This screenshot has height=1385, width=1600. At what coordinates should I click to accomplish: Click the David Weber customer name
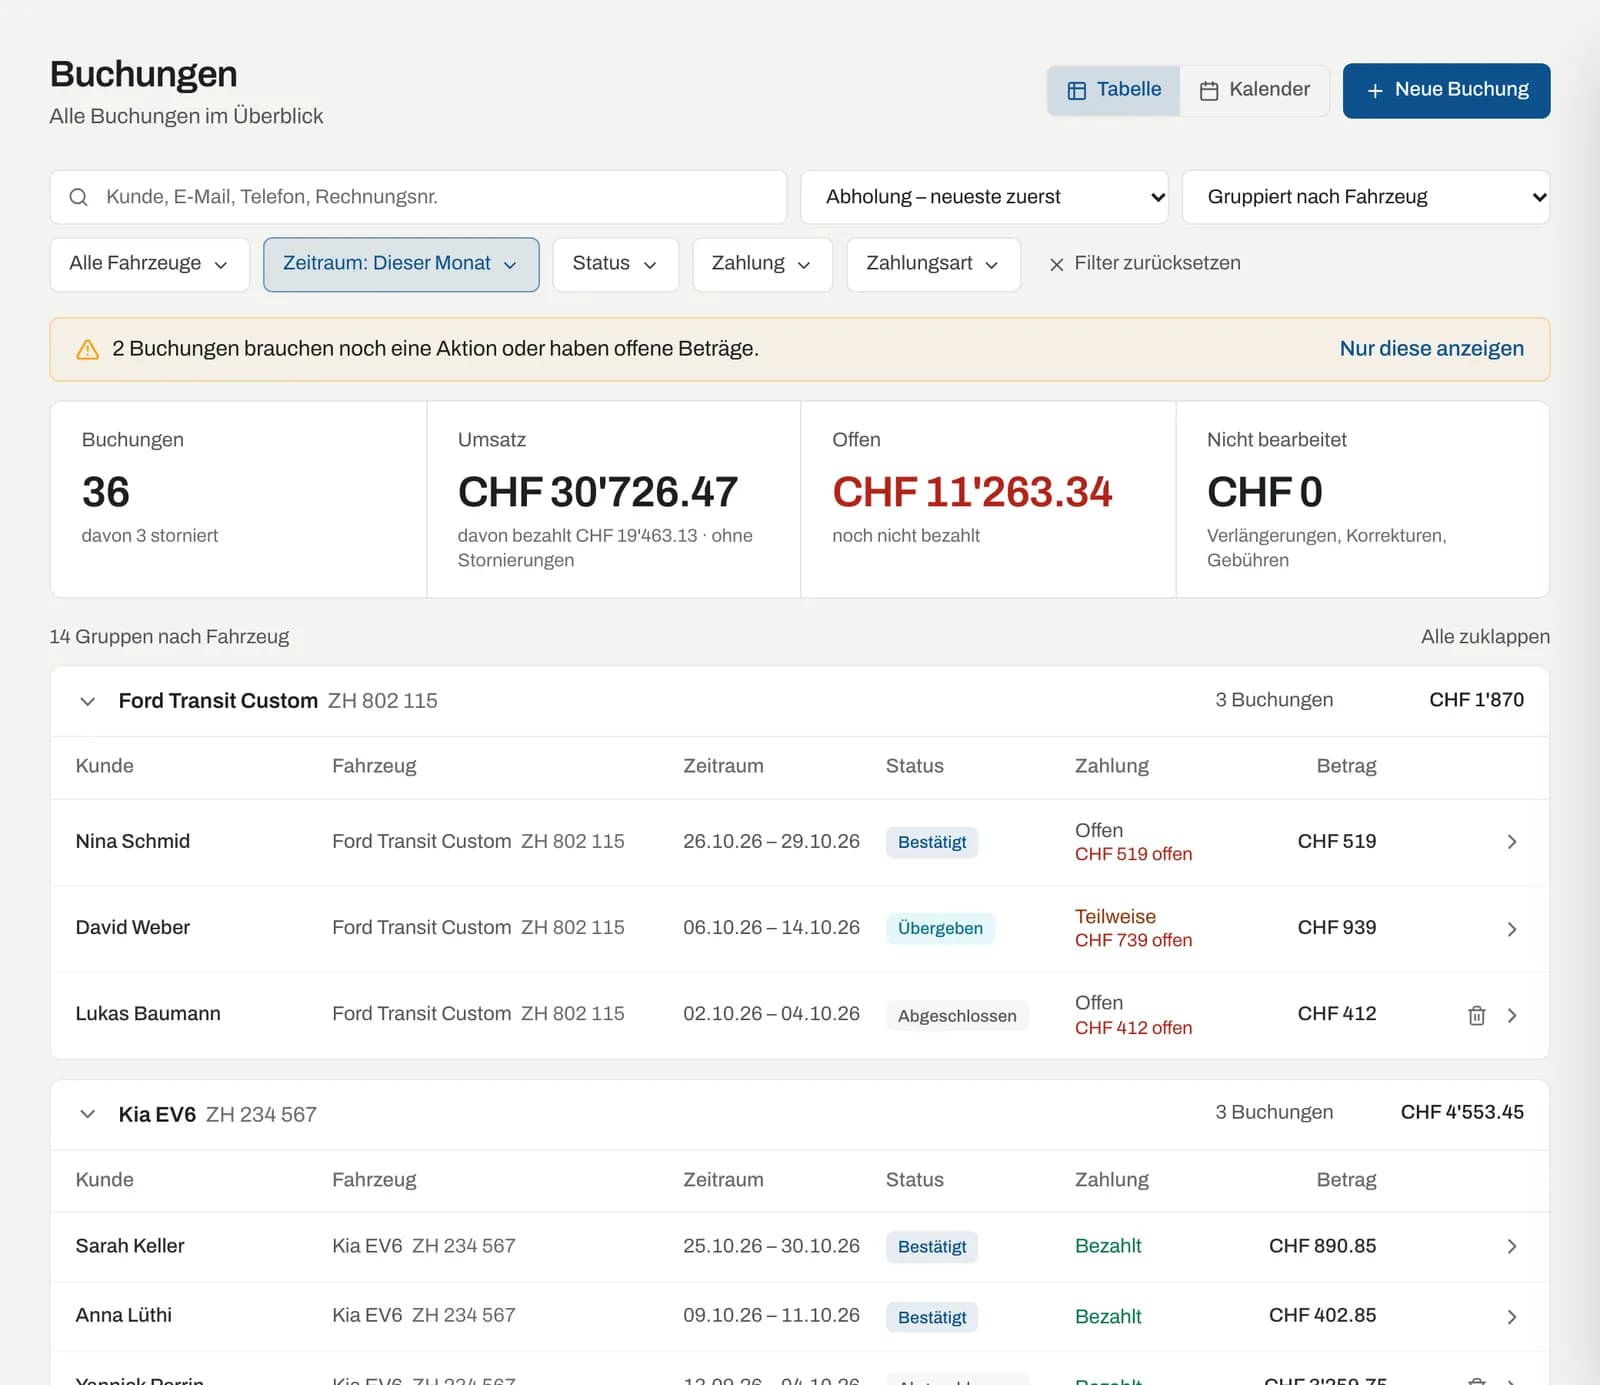point(133,927)
